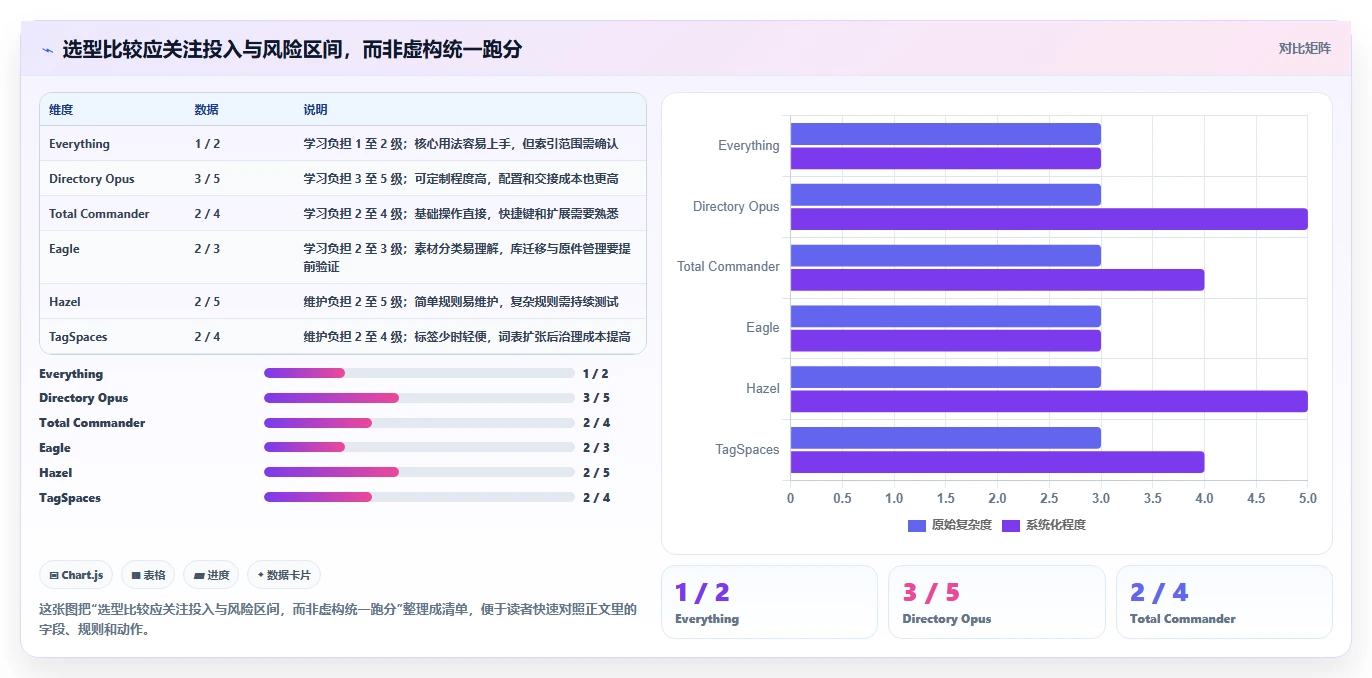Click the 说明 column header
The height and width of the screenshot is (678, 1372).
pos(316,110)
